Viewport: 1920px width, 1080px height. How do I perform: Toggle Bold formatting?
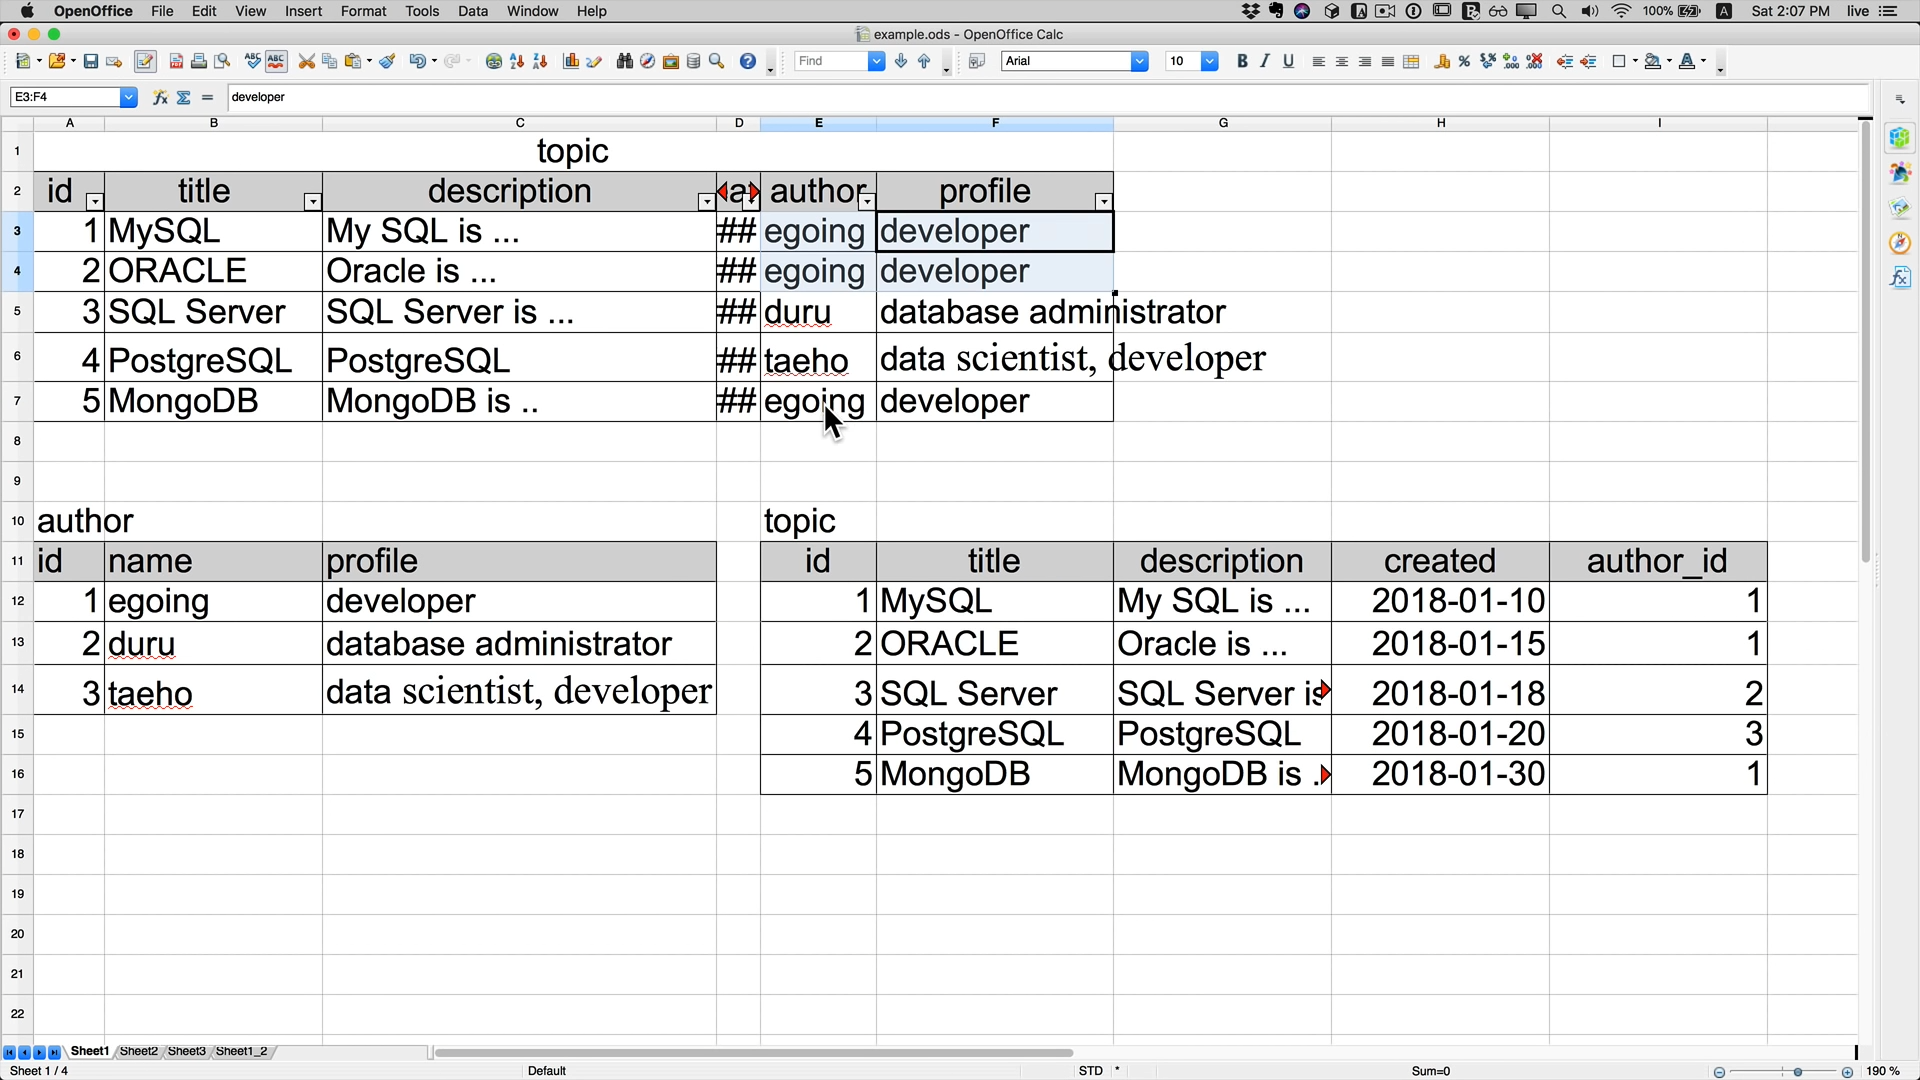point(1242,62)
